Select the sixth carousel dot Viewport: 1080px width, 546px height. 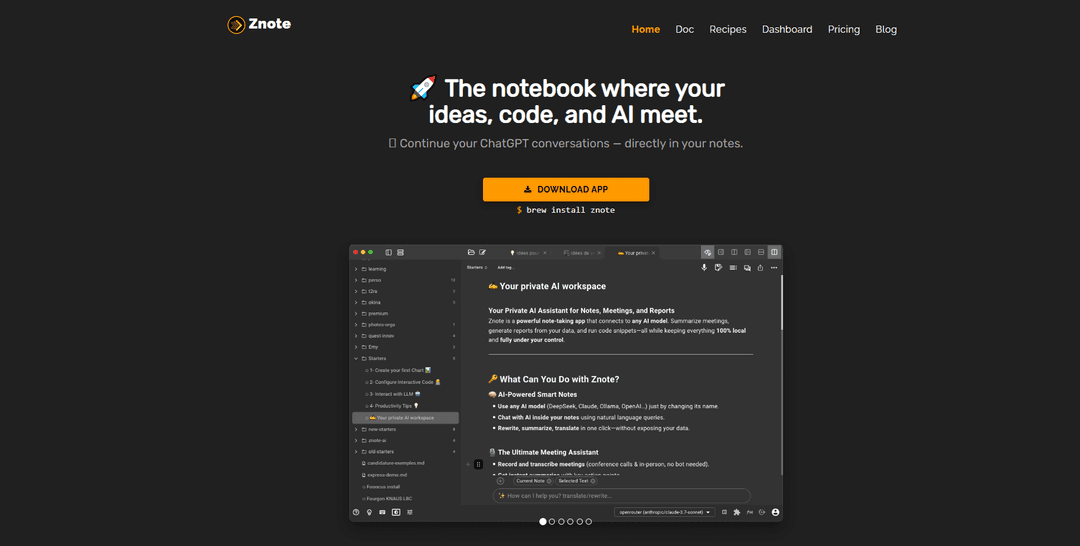588,522
